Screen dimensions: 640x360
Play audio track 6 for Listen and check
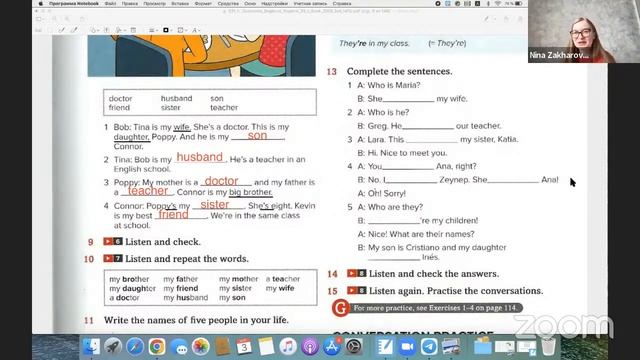[x=113, y=242]
